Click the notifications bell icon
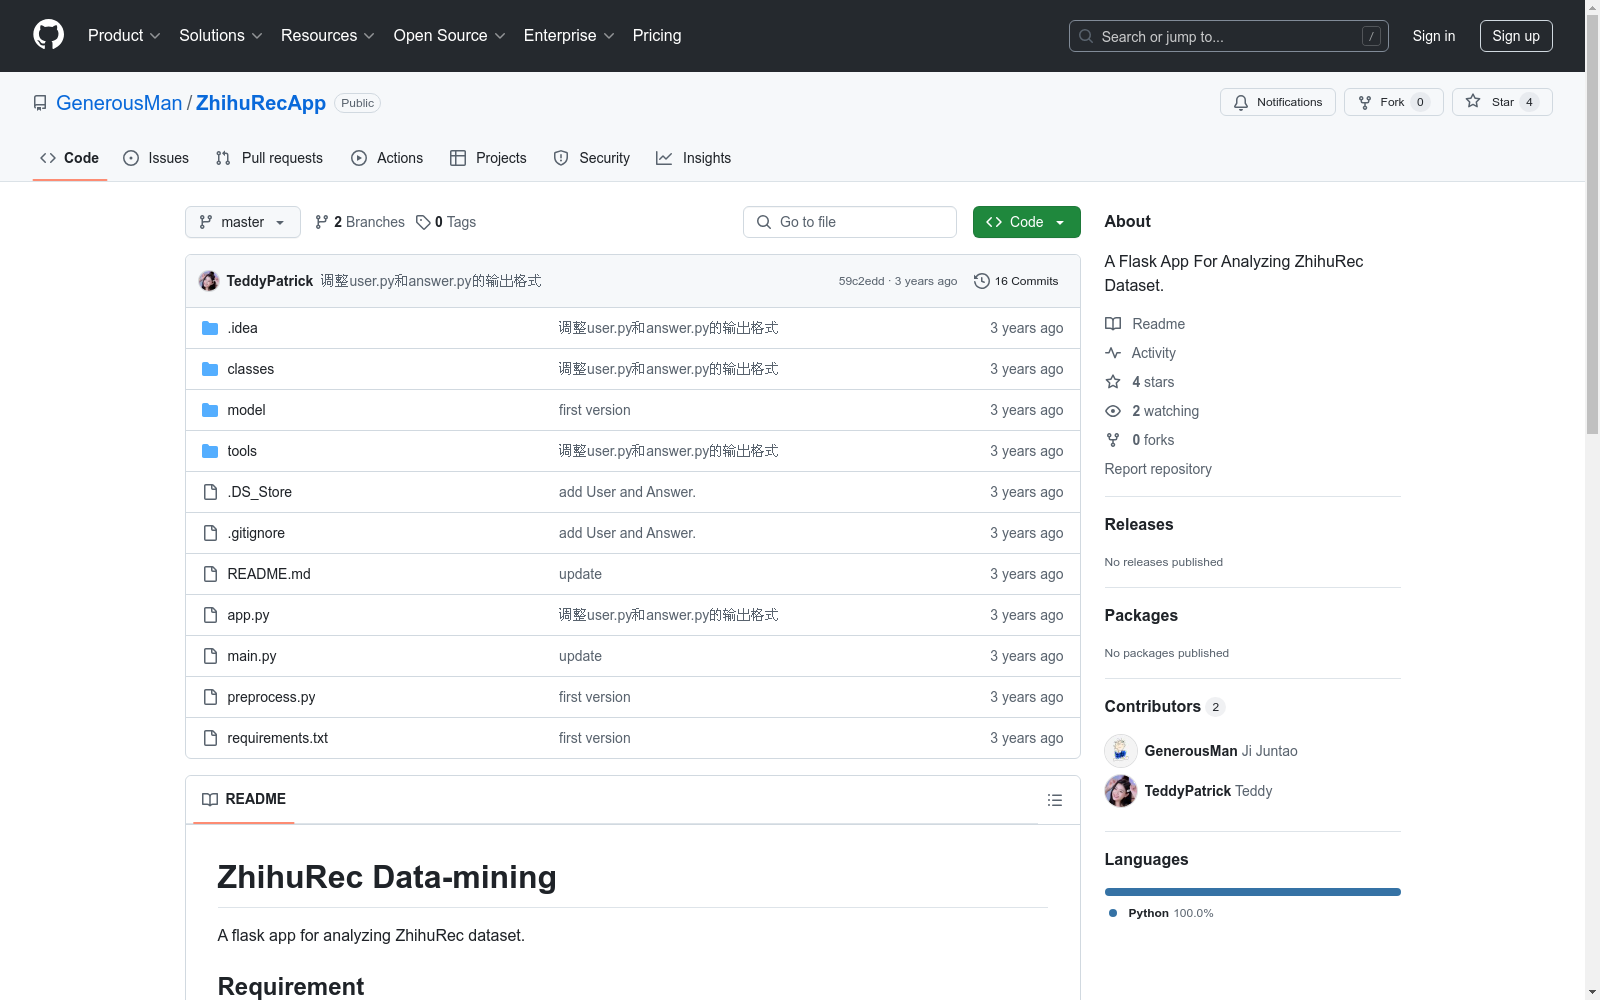 1241,102
